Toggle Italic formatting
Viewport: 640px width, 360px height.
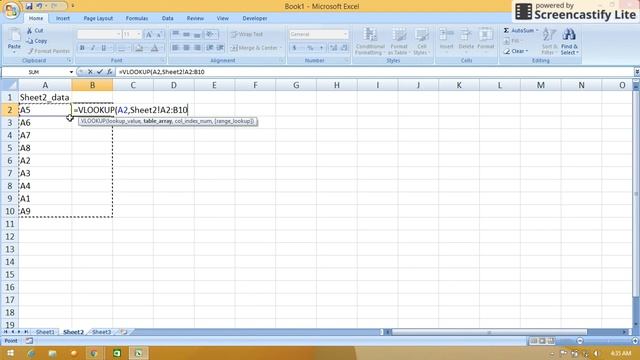pos(93,48)
